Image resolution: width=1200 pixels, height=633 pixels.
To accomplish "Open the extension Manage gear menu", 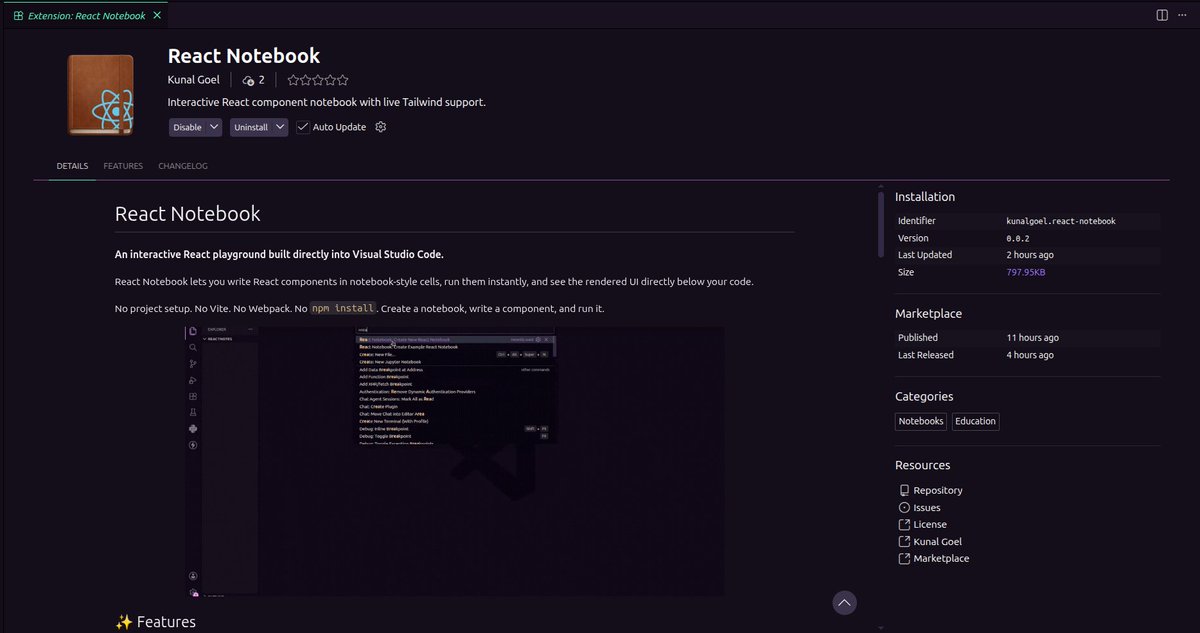I will [380, 127].
